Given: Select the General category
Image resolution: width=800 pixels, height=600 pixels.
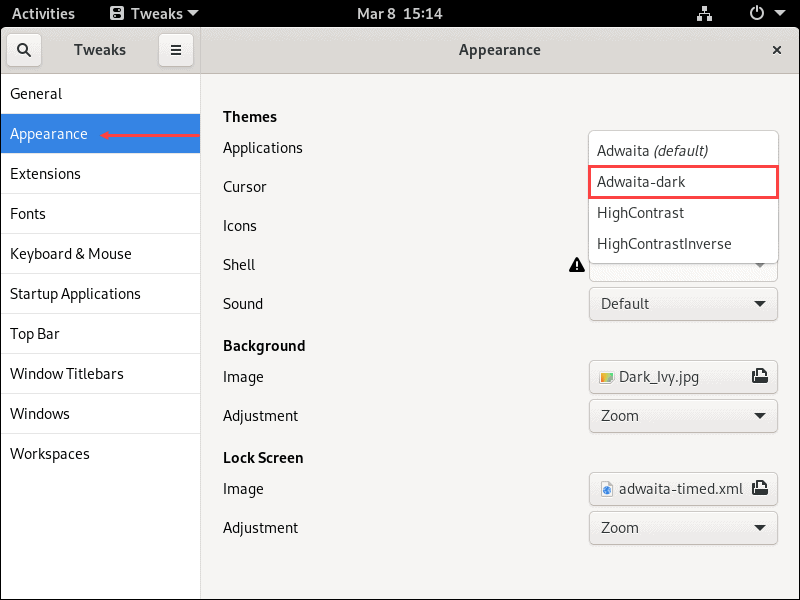Looking at the screenshot, I should [101, 94].
